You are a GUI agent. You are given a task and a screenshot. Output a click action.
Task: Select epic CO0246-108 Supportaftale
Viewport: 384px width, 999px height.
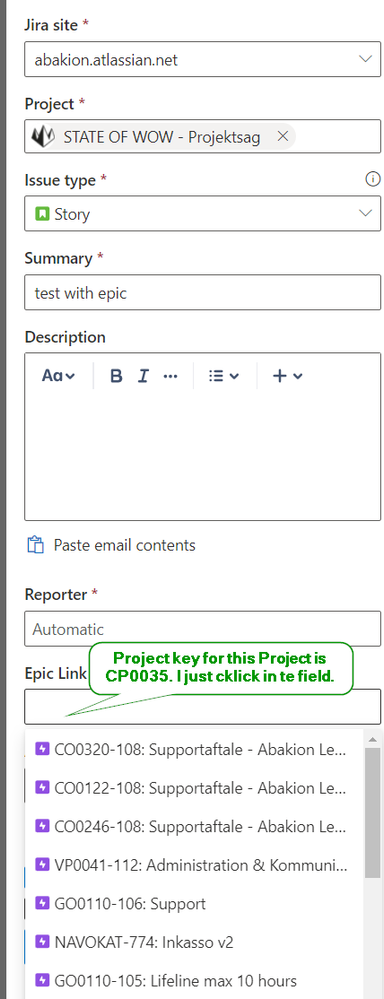coord(194,826)
